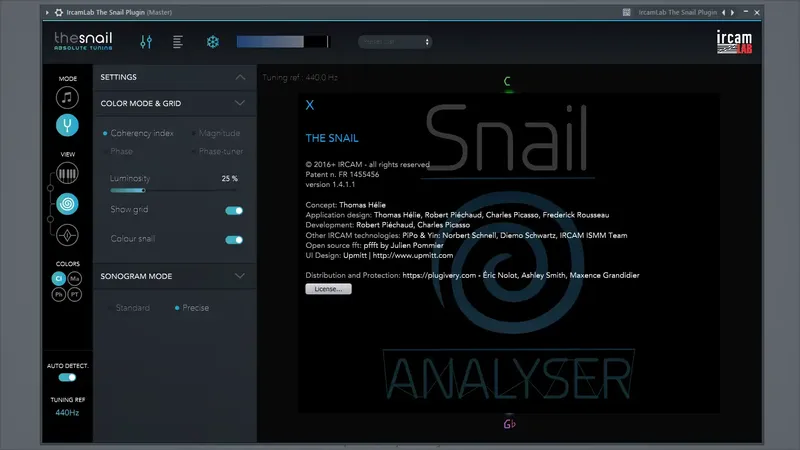Toggle the Colour snail switch
Screen dimensions: 800x450
click(234, 240)
